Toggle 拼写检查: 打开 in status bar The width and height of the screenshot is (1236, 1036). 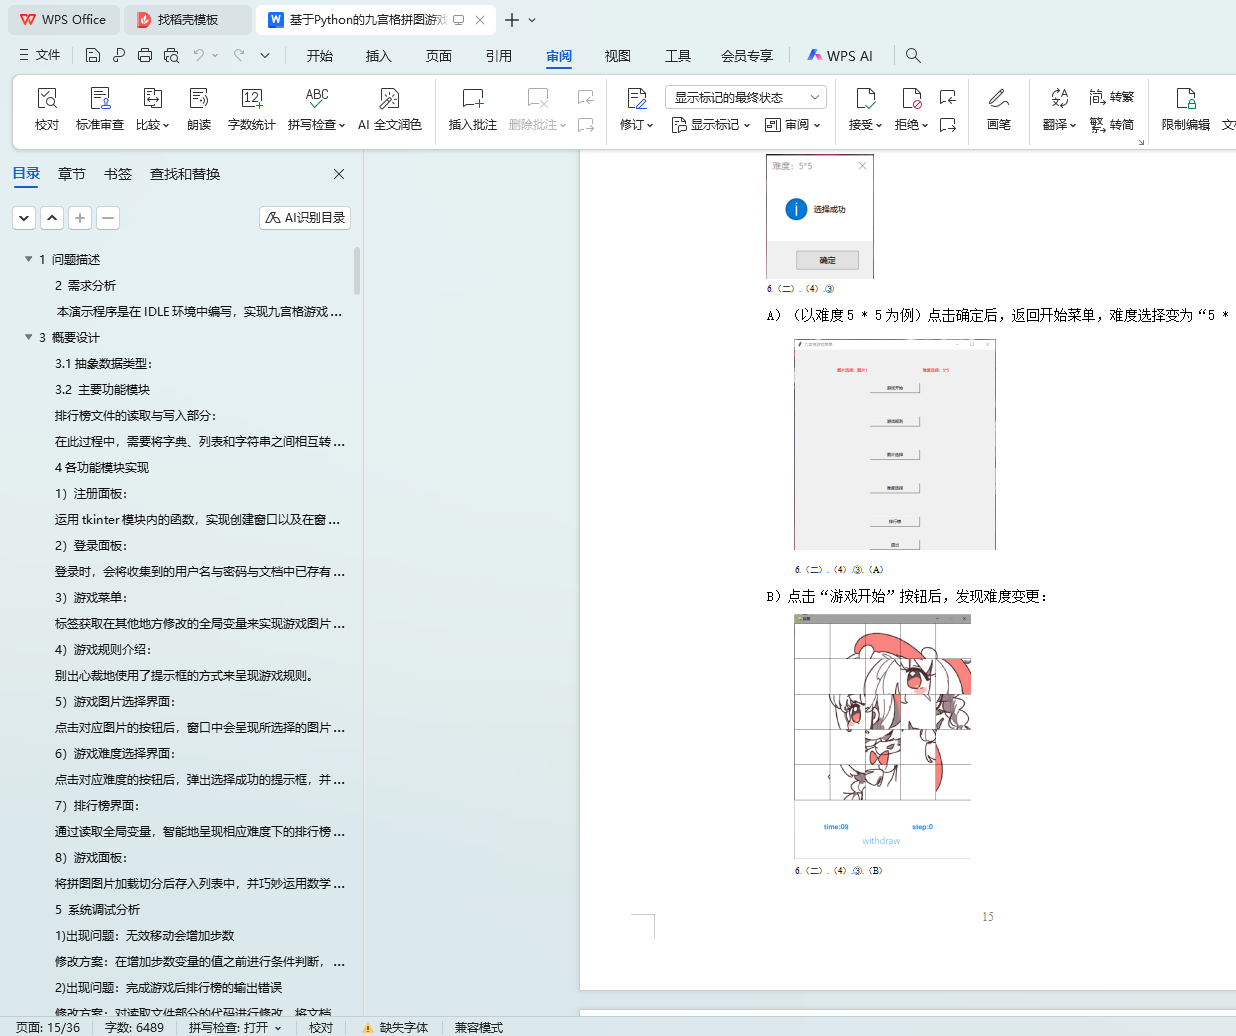tap(235, 1027)
